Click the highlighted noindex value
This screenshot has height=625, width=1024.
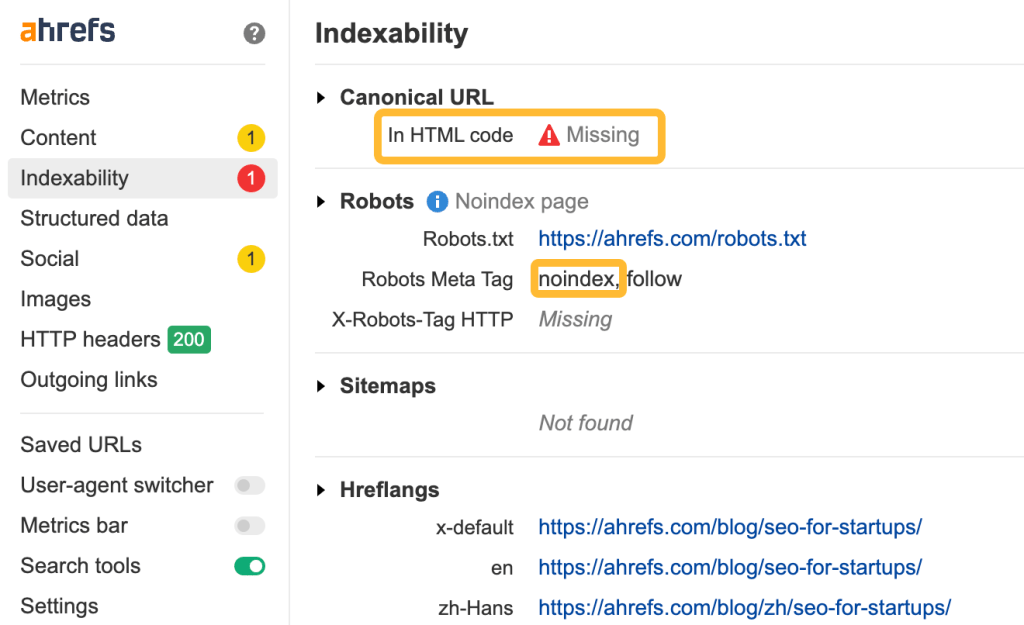pyautogui.click(x=578, y=279)
